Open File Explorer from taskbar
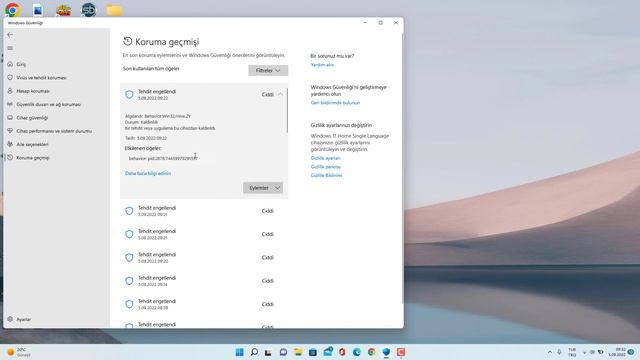640x360 pixels. [x=298, y=352]
